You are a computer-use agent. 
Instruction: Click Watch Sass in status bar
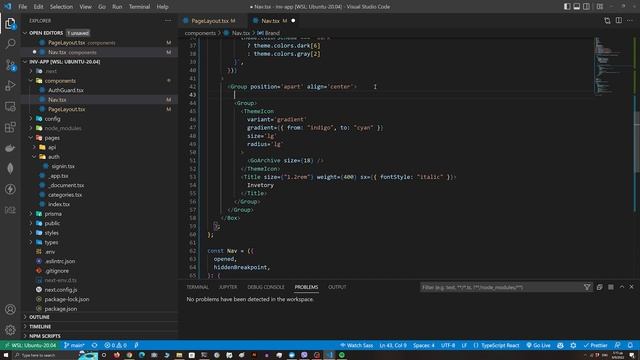pyautogui.click(x=356, y=345)
